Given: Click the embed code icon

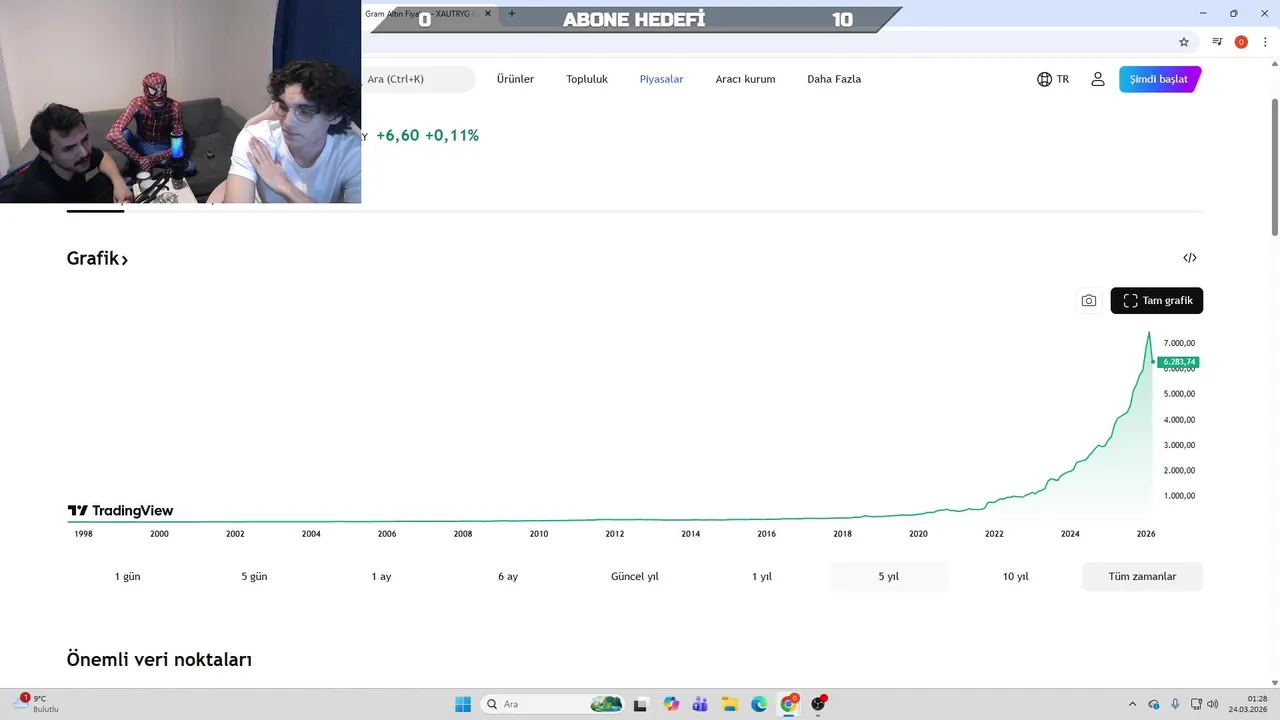Looking at the screenshot, I should 1190,258.
